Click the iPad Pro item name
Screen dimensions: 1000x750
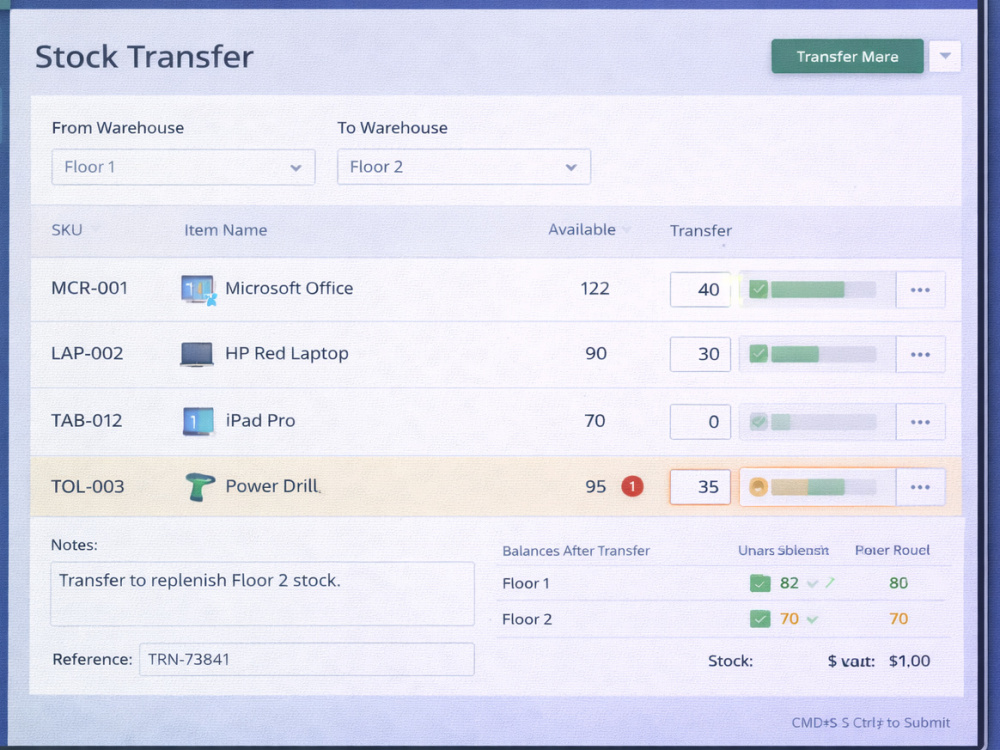coord(260,421)
